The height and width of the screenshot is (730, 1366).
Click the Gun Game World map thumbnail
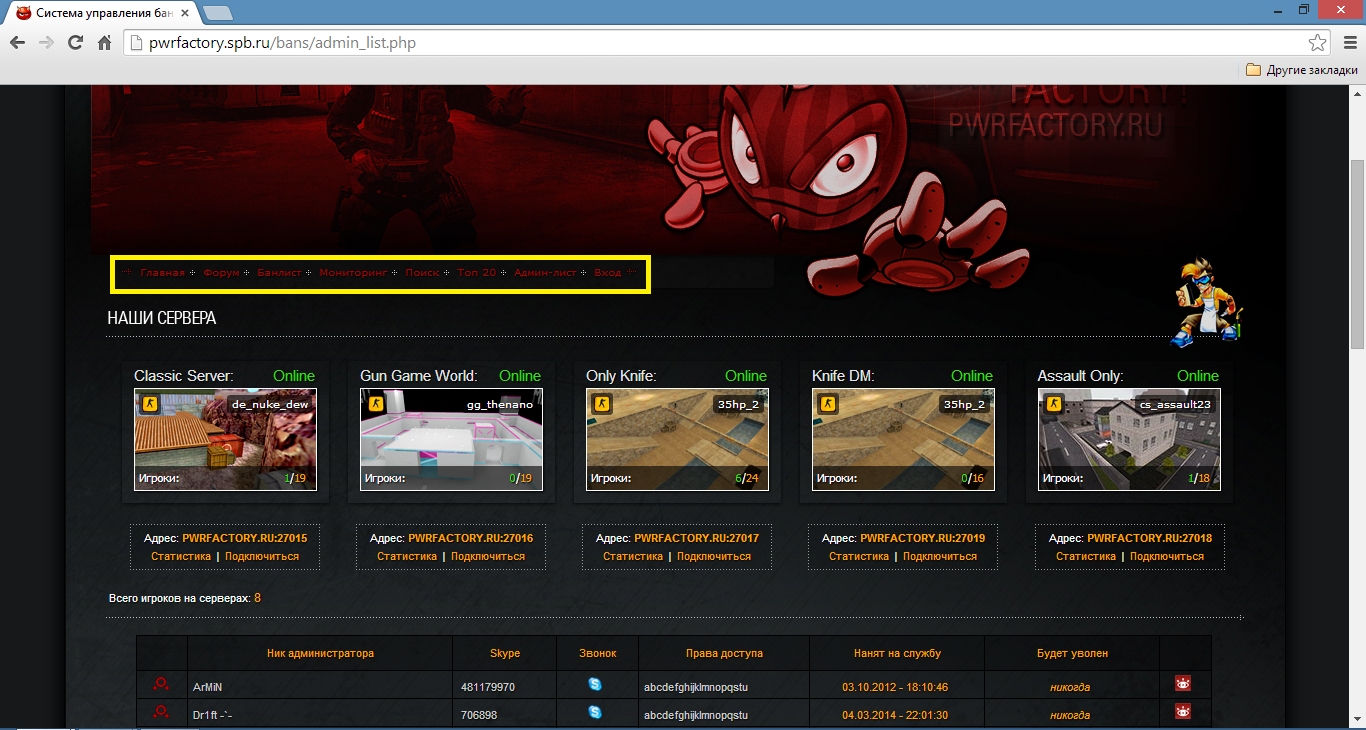(451, 440)
